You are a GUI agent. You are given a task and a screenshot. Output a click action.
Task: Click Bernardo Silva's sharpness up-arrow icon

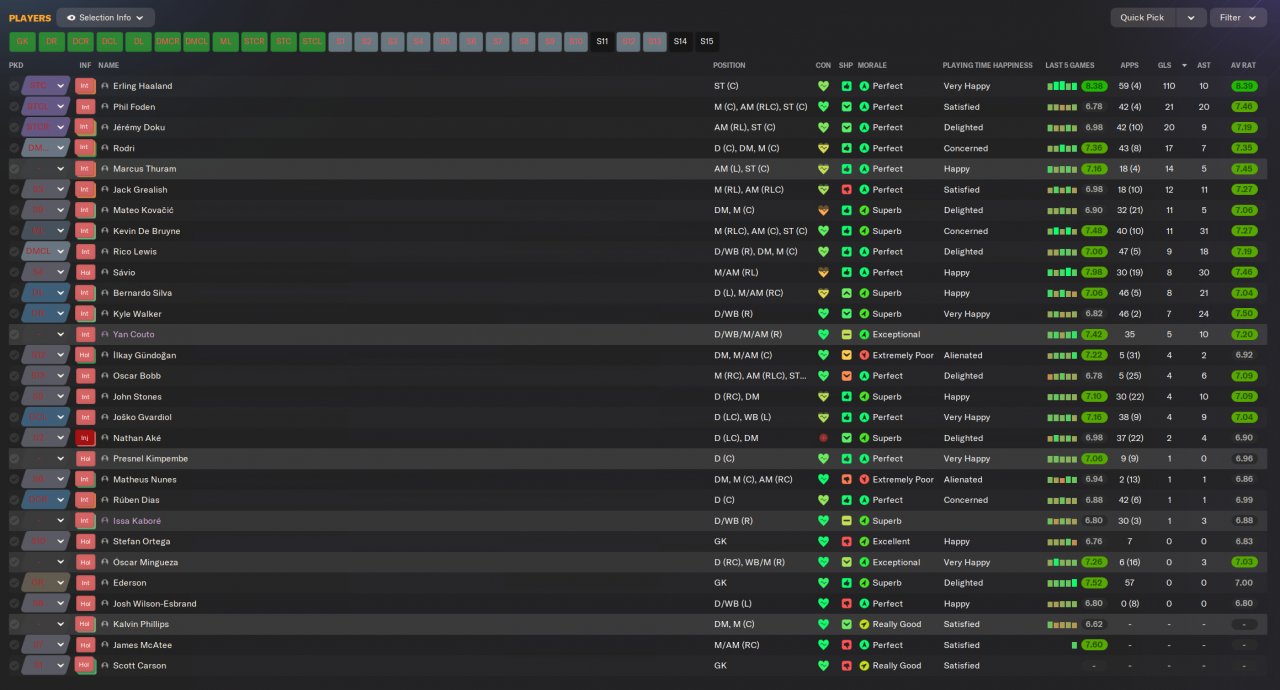(x=846, y=293)
